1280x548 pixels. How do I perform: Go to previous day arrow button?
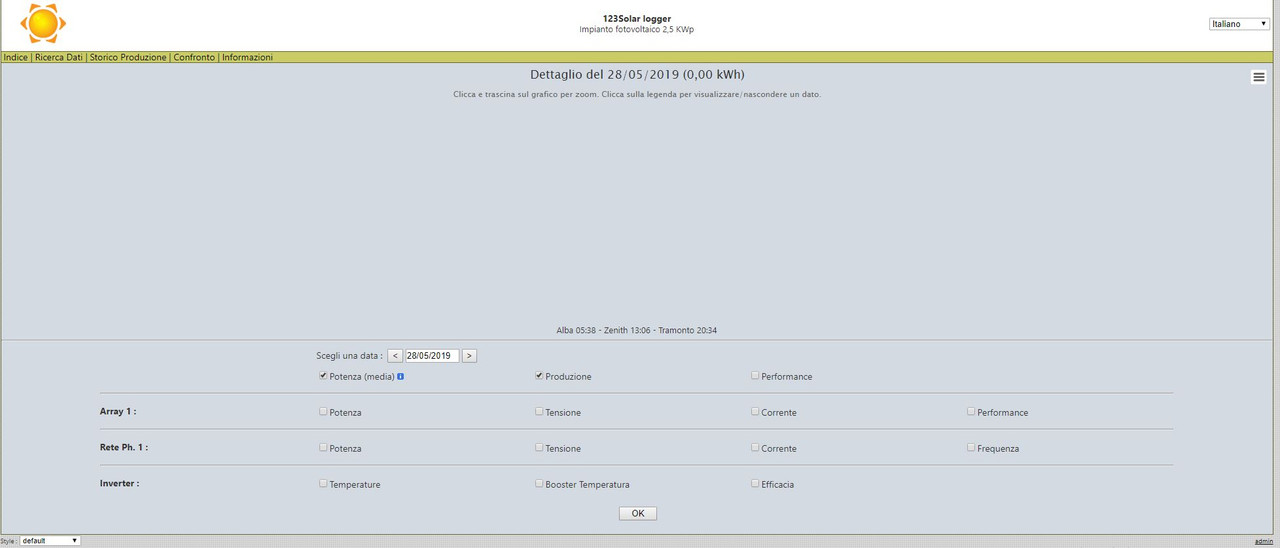(395, 356)
